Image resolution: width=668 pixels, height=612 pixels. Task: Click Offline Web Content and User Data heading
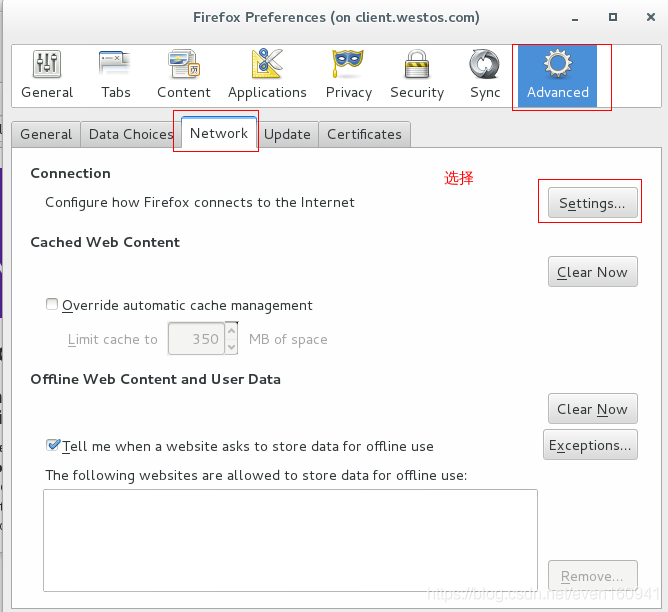[155, 379]
